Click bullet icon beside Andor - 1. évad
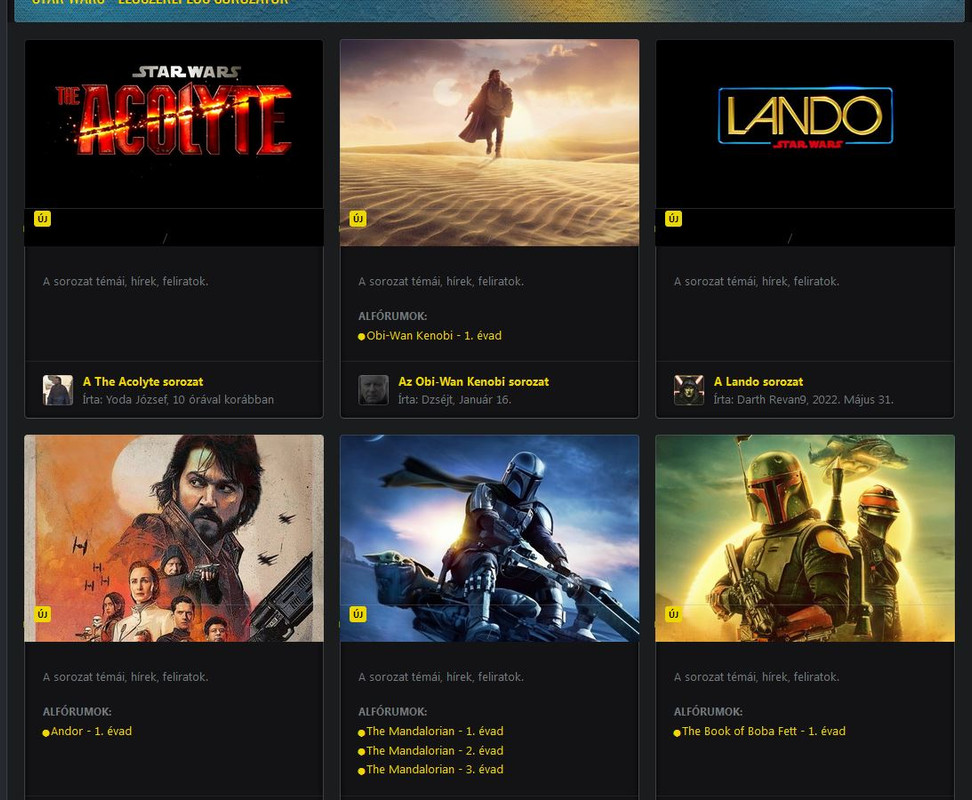Image resolution: width=972 pixels, height=800 pixels. [46, 732]
